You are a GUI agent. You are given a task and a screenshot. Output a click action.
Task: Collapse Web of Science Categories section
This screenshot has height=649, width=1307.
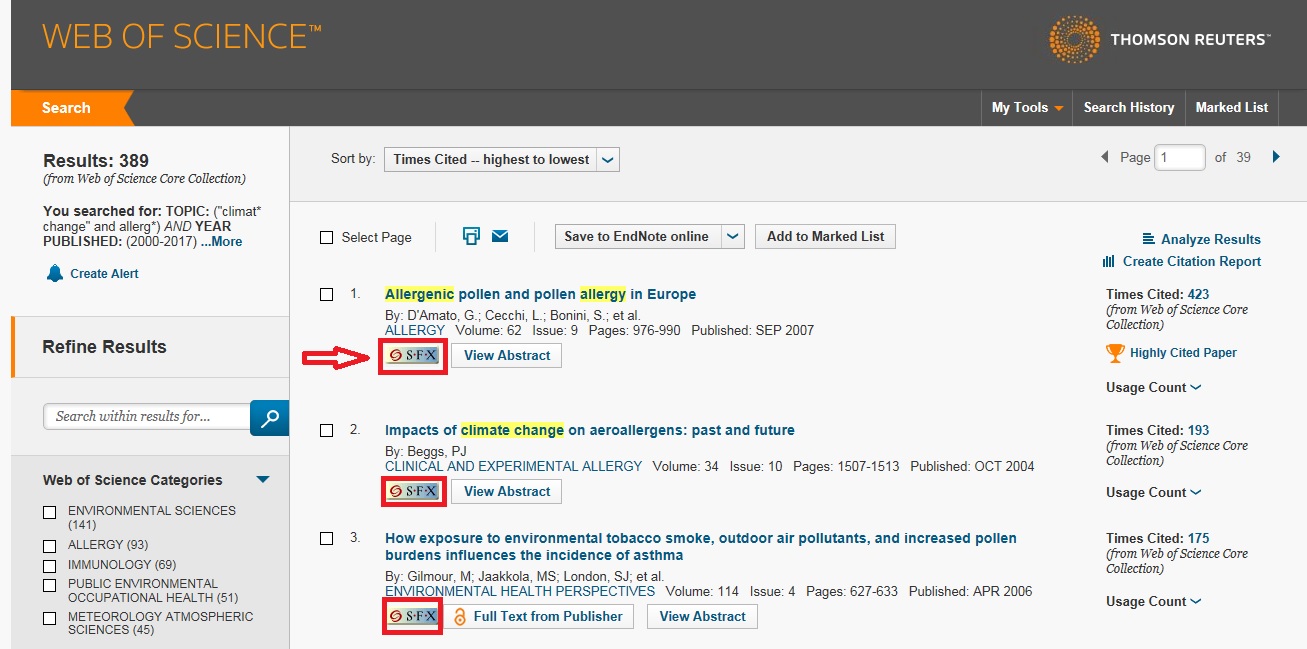[x=263, y=479]
